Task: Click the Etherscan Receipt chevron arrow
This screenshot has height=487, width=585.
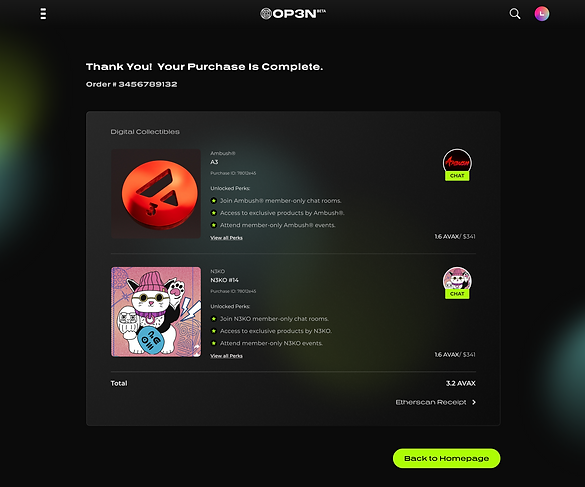Action: [474, 402]
